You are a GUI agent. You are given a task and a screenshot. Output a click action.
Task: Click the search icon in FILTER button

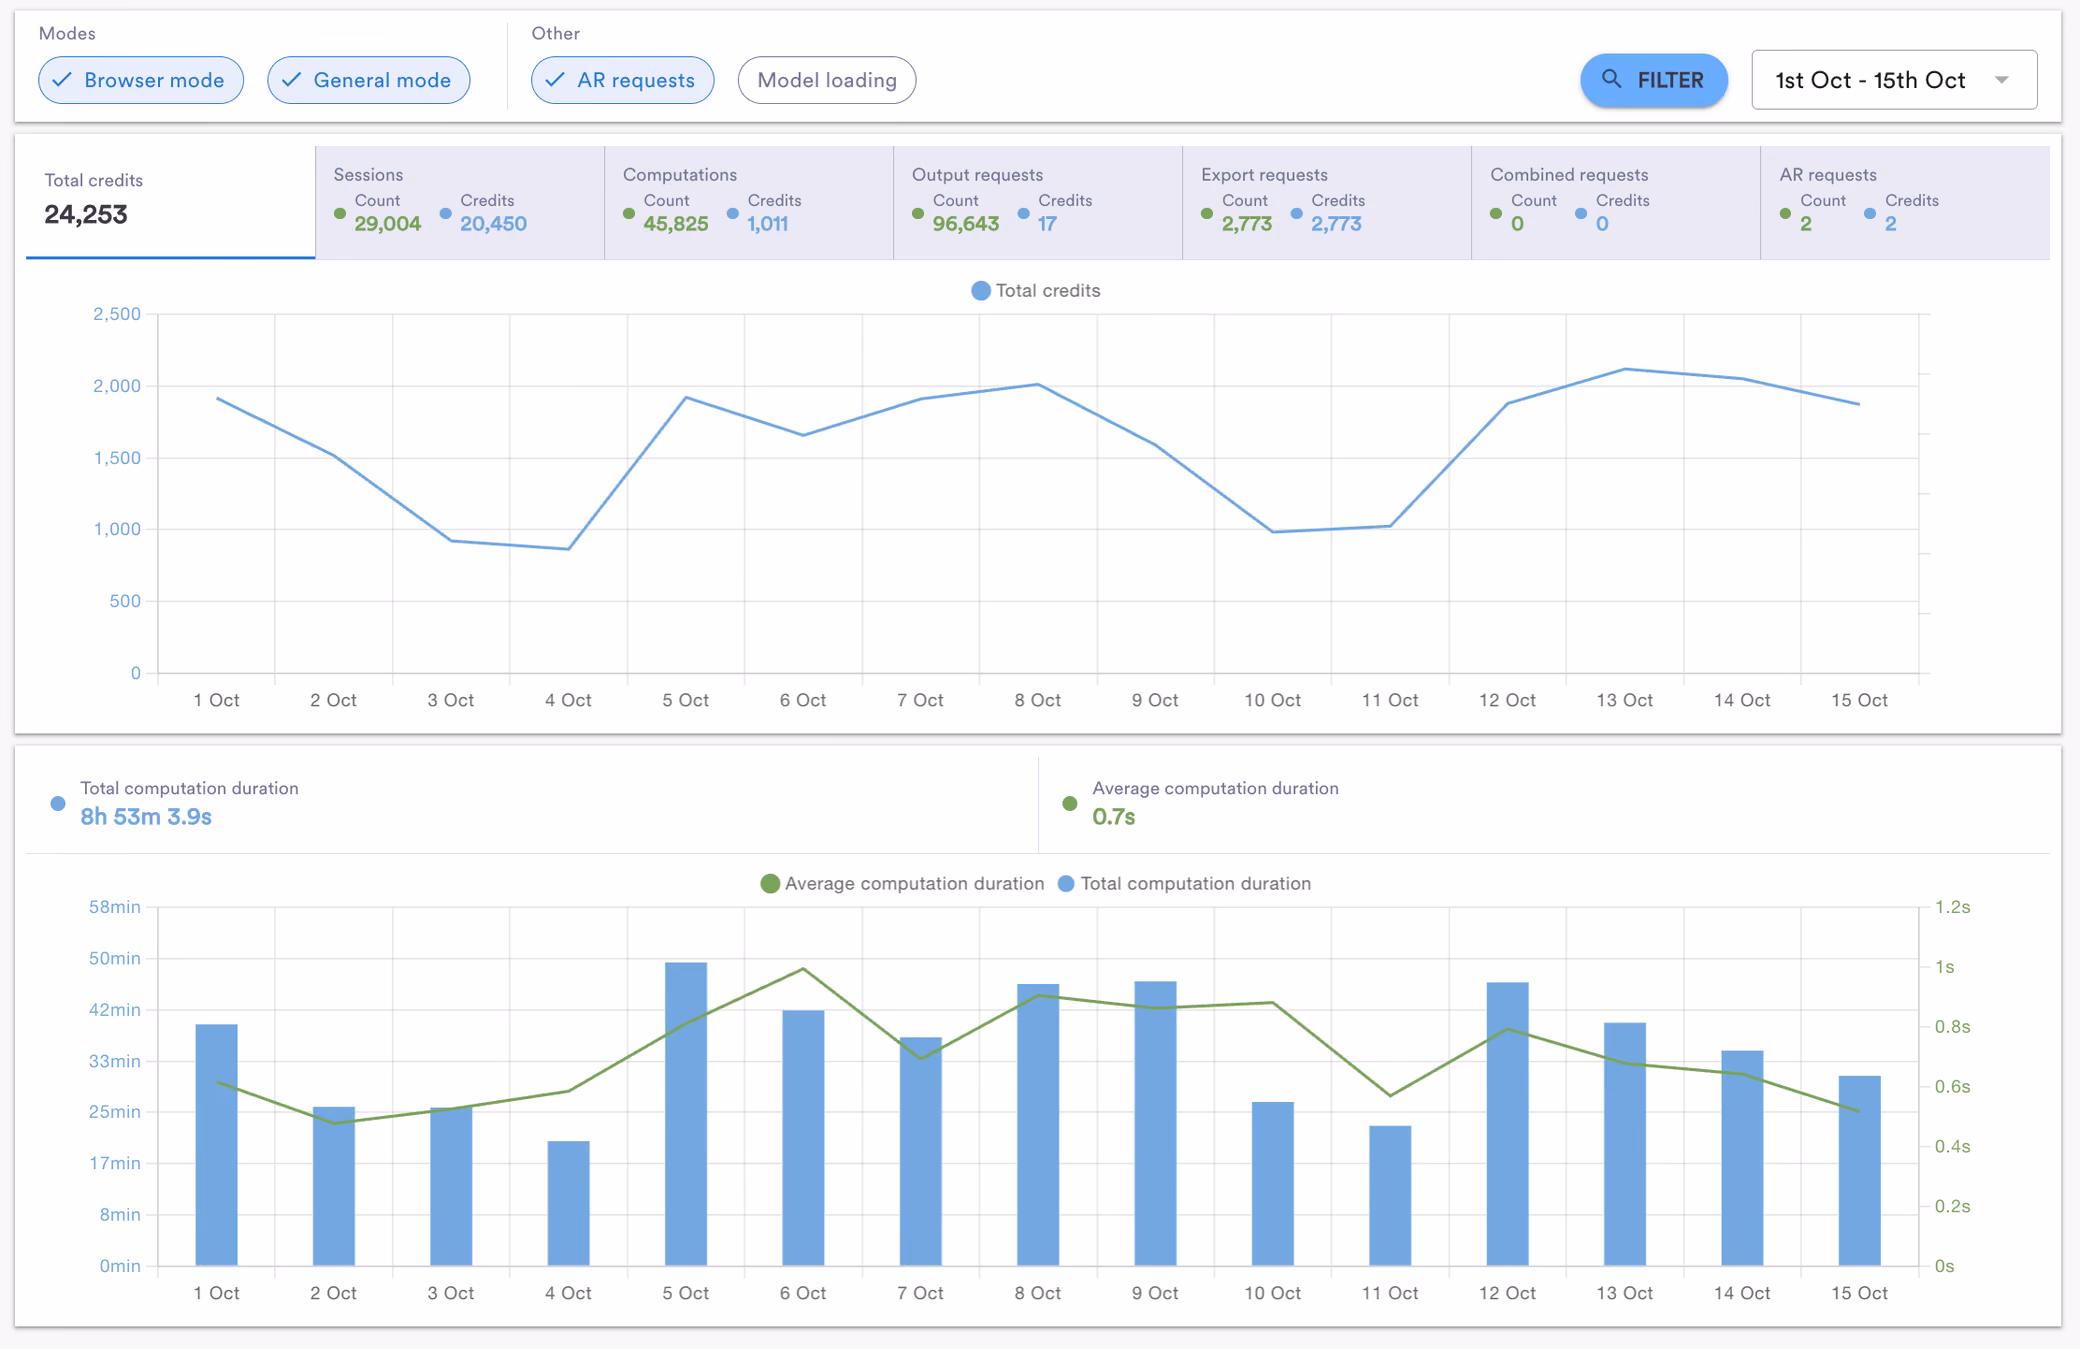point(1611,79)
